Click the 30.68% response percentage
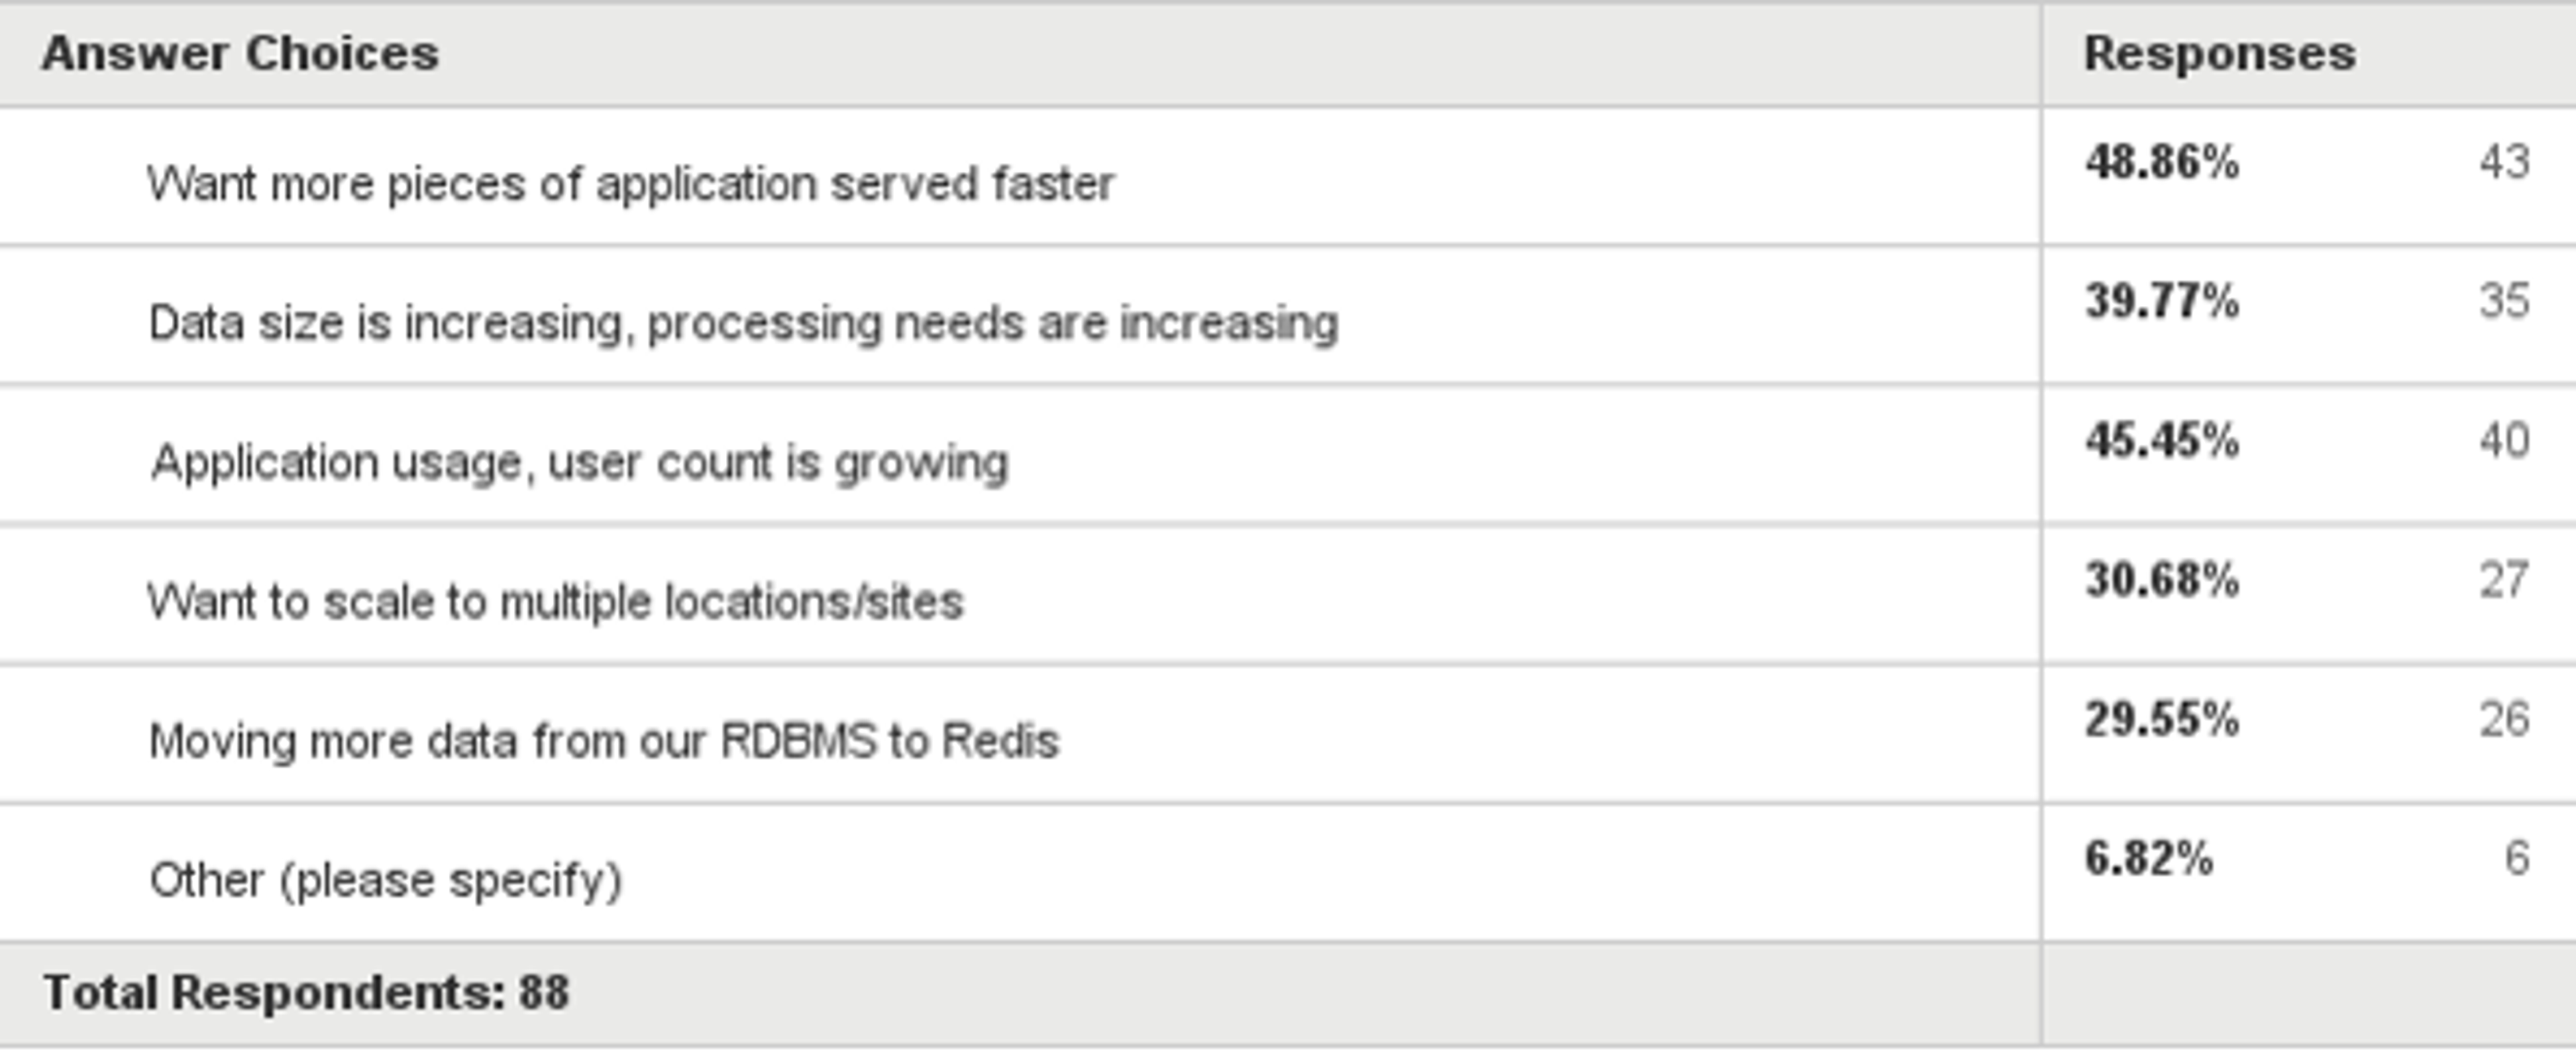The height and width of the screenshot is (1052, 2576). coord(2162,580)
